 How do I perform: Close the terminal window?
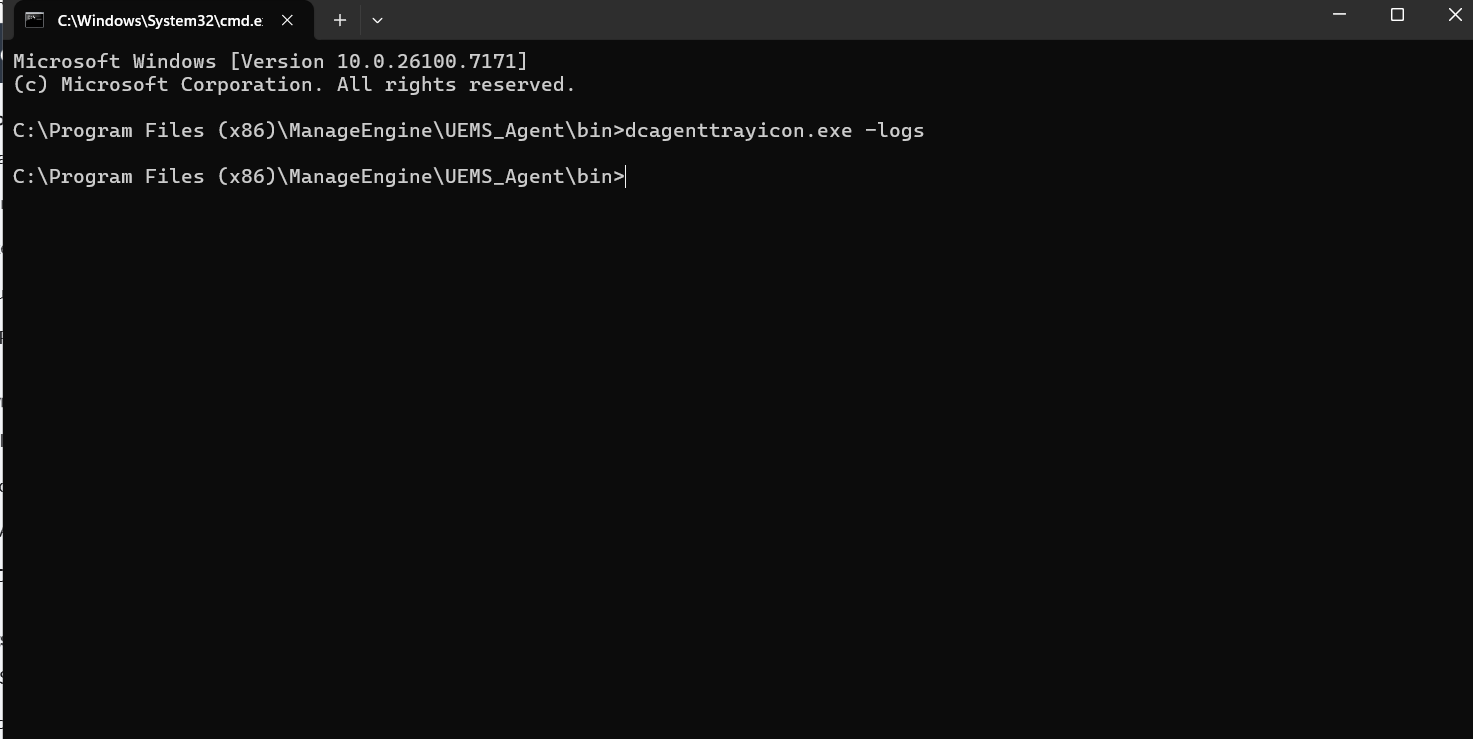click(1455, 15)
